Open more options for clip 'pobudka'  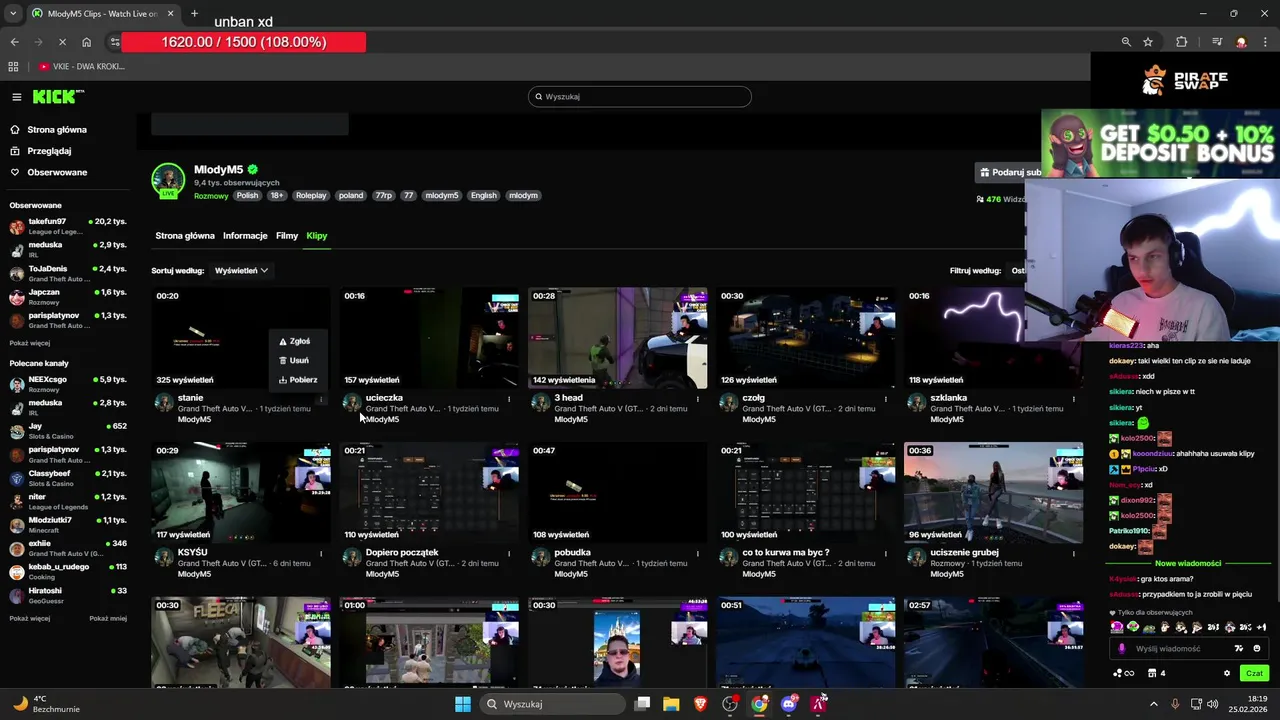coord(697,553)
